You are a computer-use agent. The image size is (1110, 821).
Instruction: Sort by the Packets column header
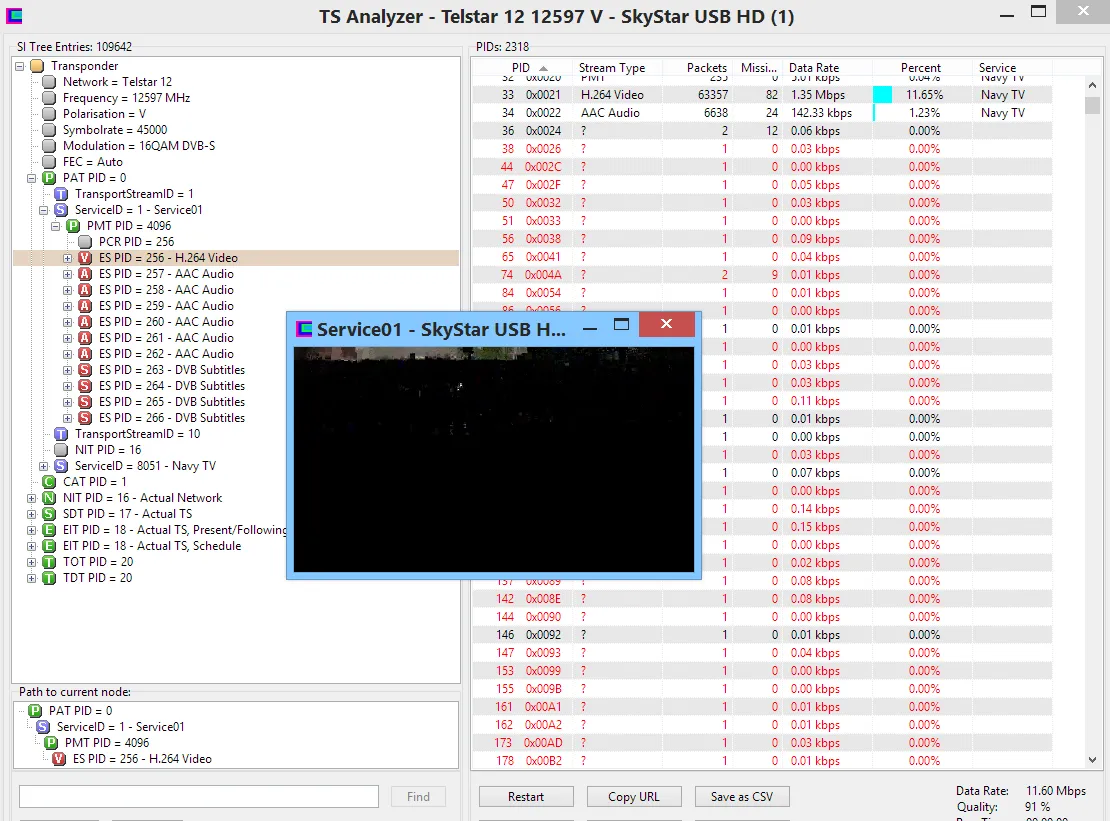pyautogui.click(x=706, y=68)
